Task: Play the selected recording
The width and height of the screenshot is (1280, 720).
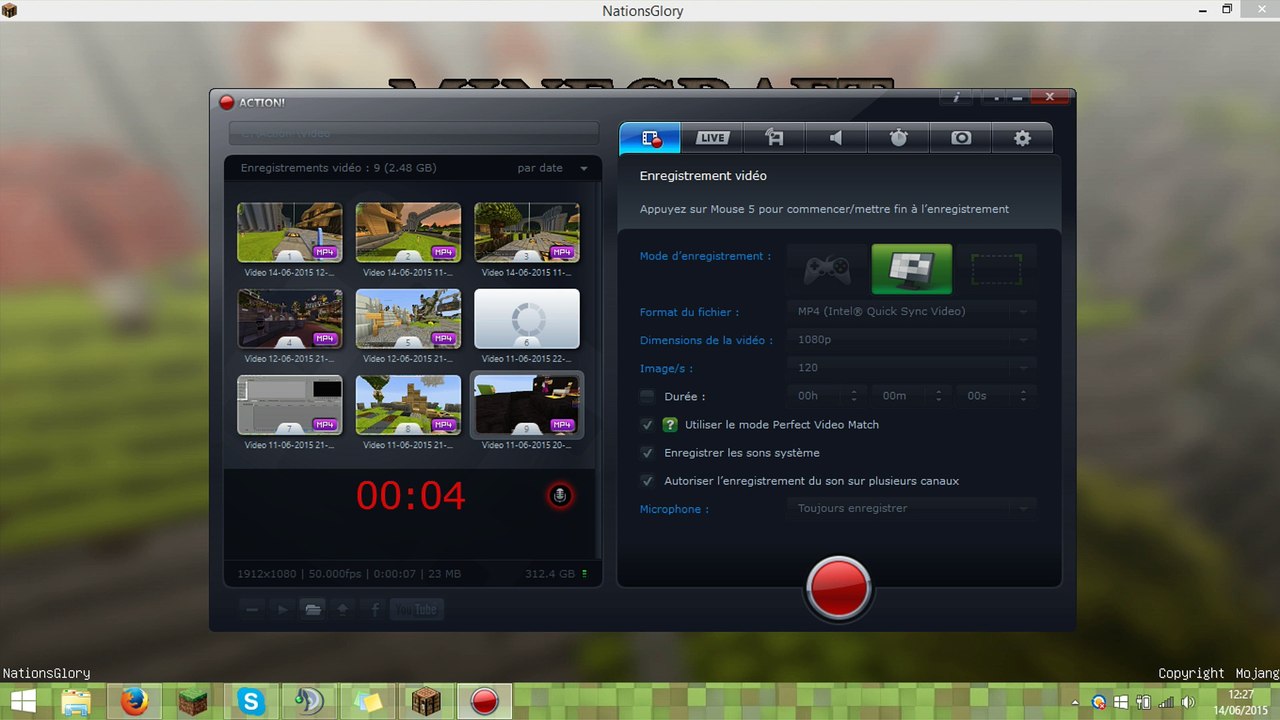Action: coord(283,609)
